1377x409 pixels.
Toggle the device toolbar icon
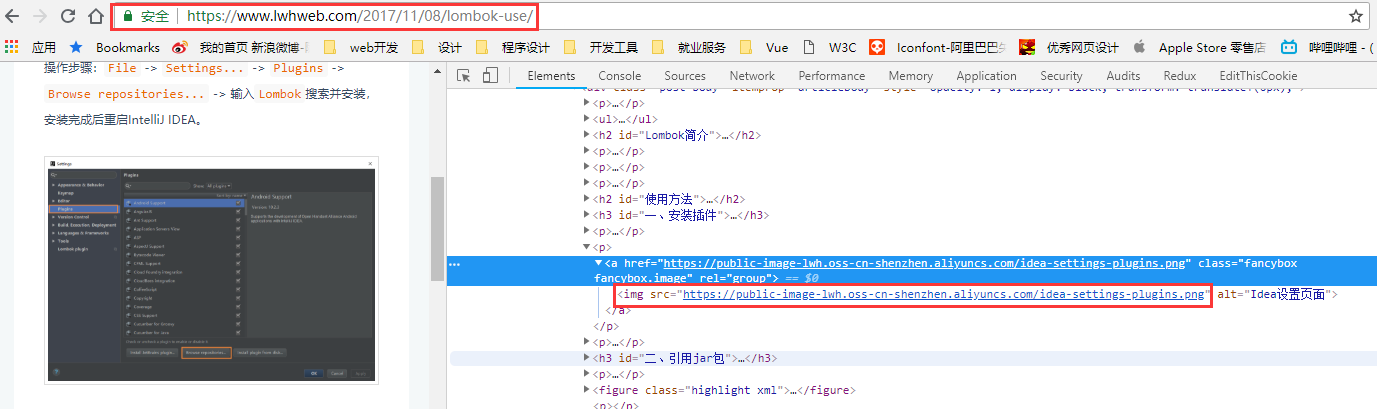point(490,76)
